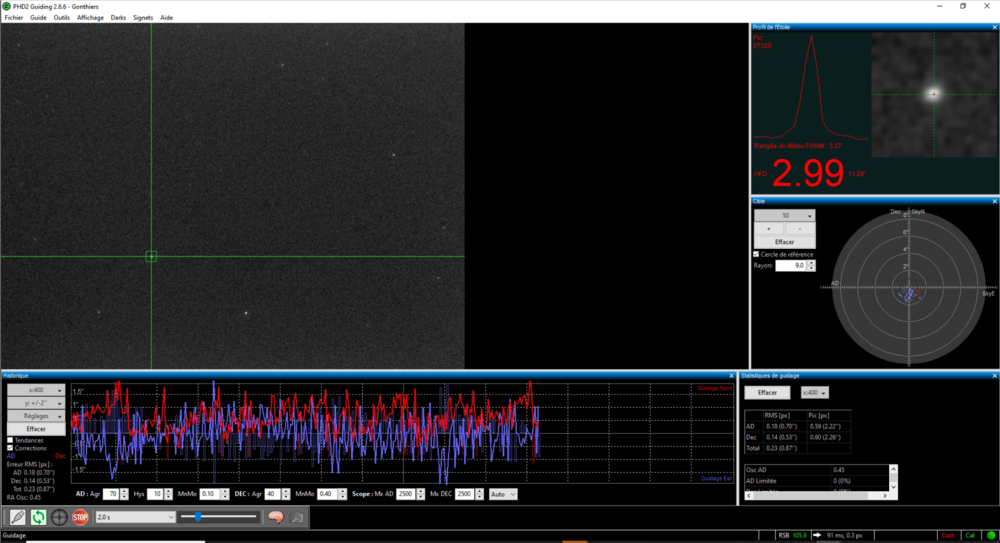Click the zoomed guide star thumbnail image
The width and height of the screenshot is (1000, 543).
[934, 94]
